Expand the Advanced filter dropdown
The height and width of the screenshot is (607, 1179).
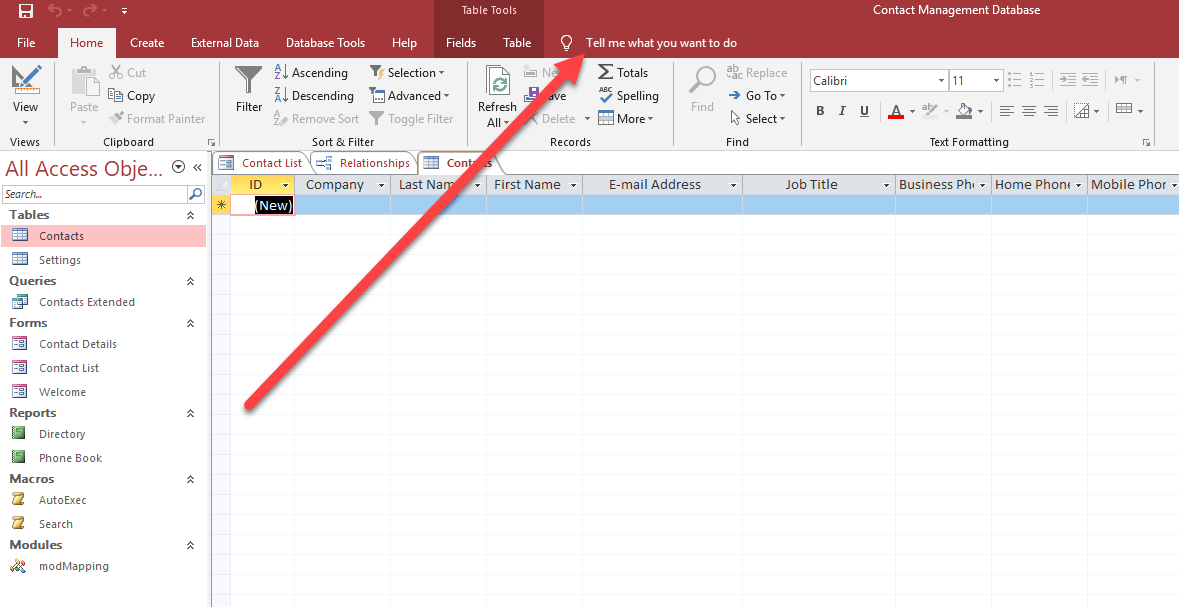click(x=410, y=96)
